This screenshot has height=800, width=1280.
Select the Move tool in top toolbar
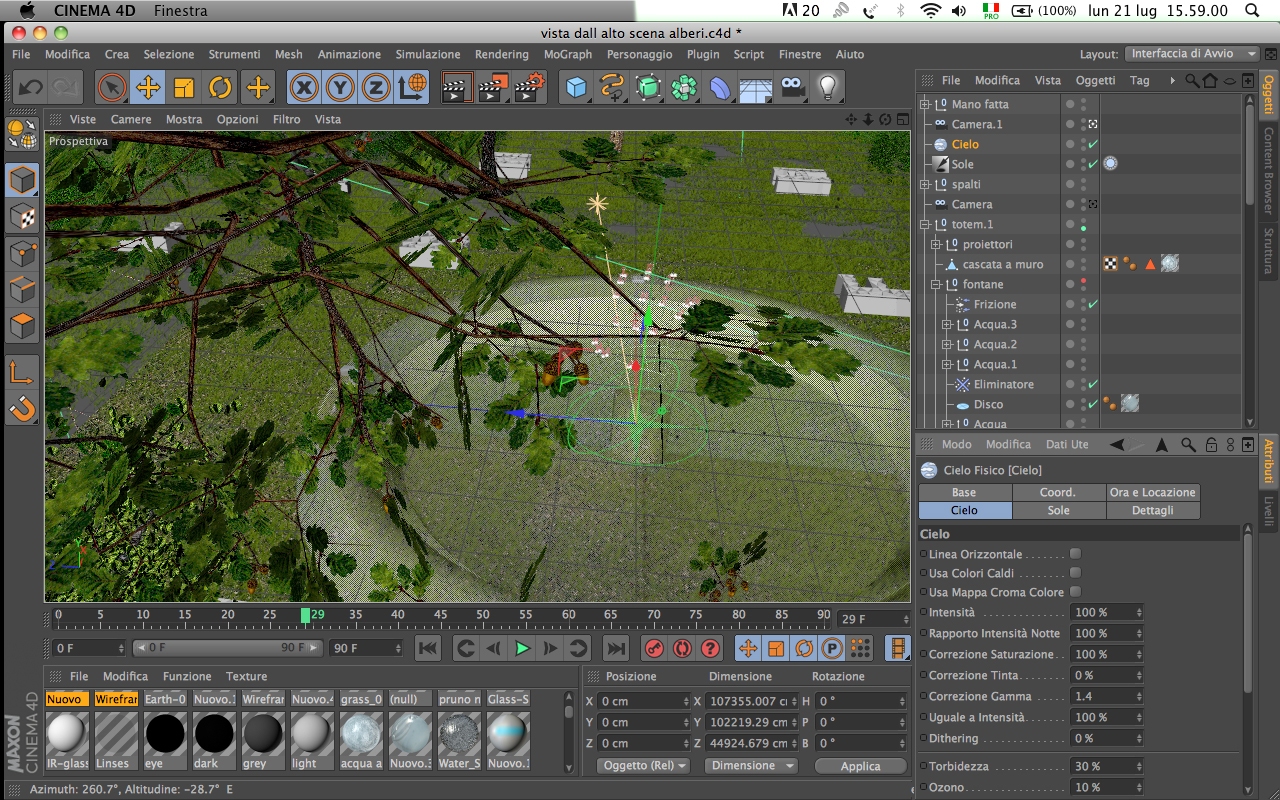pos(148,88)
